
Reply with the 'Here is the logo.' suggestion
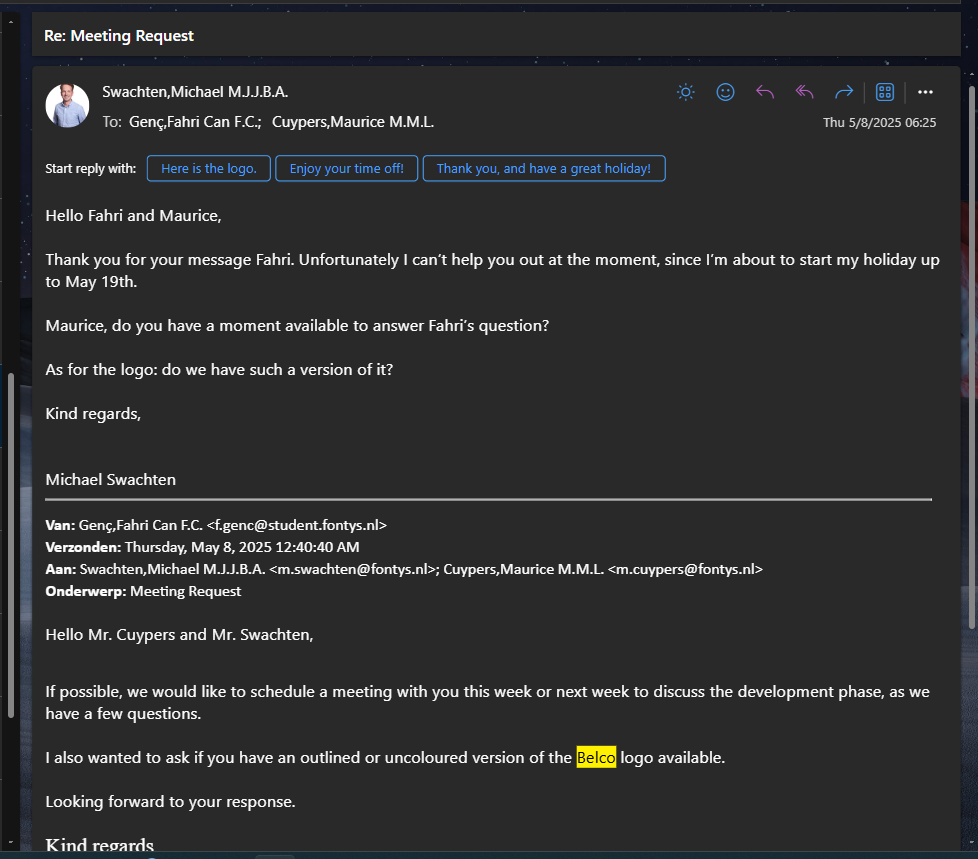tap(208, 168)
